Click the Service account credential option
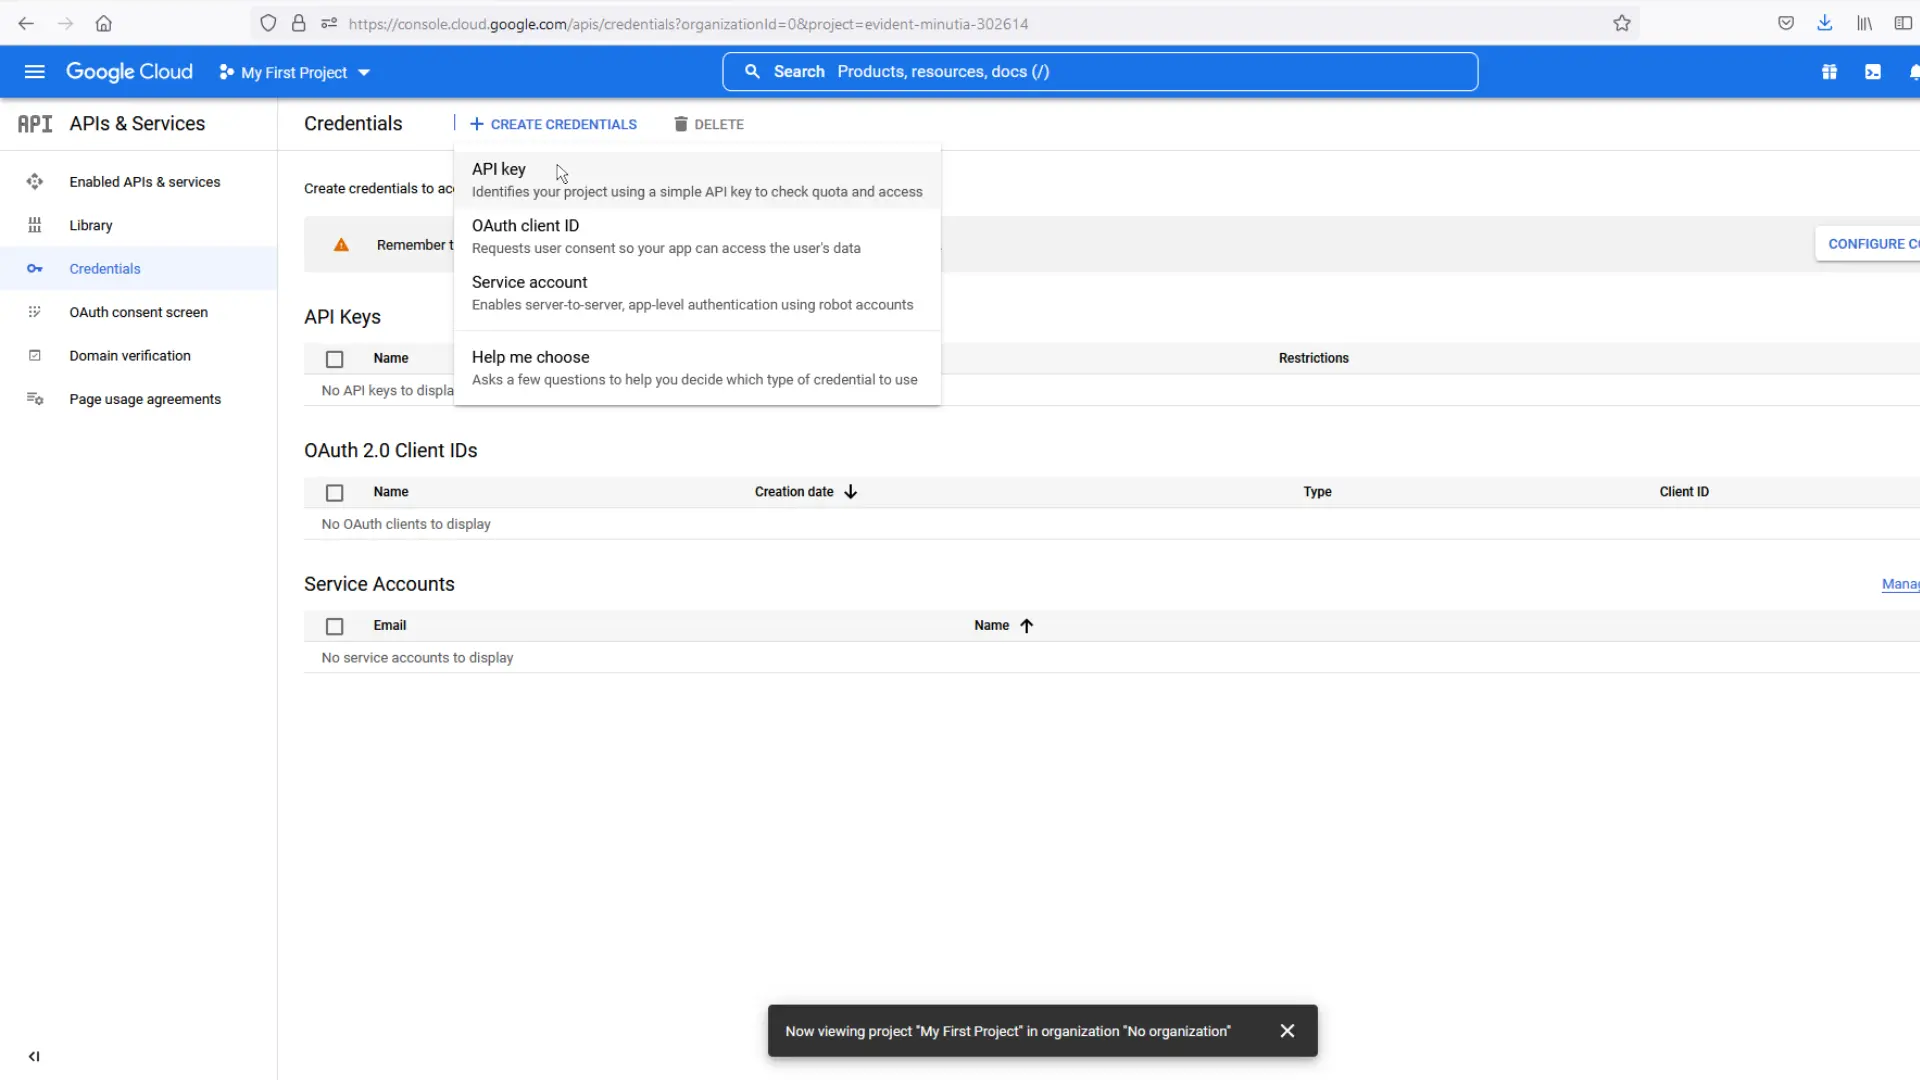Image resolution: width=1920 pixels, height=1080 pixels. (529, 281)
